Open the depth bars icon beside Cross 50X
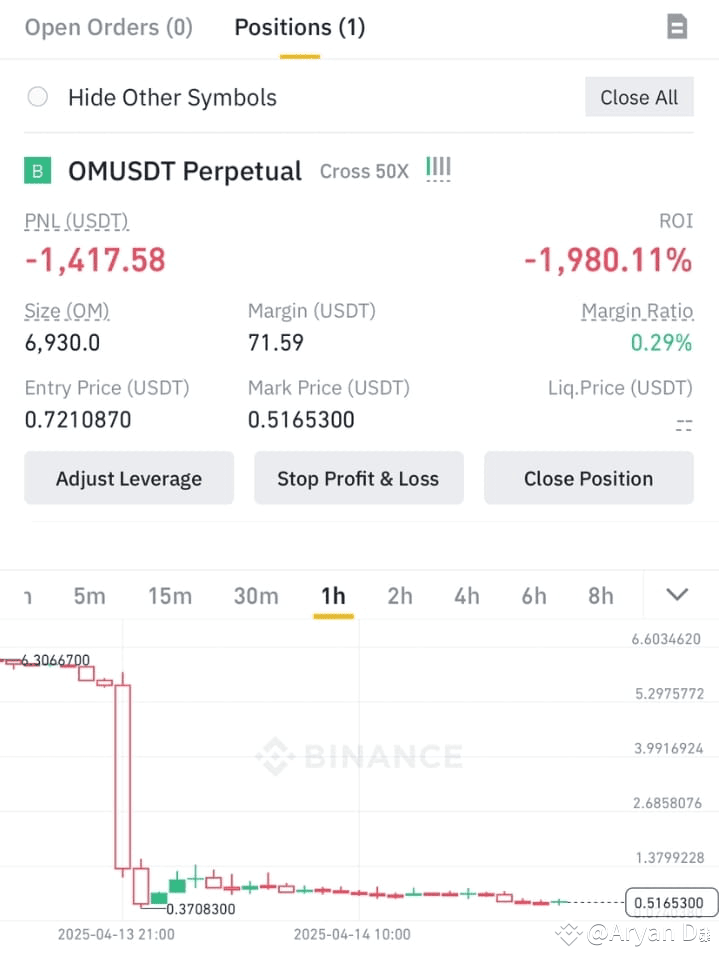This screenshot has width=719, height=955. (437, 169)
